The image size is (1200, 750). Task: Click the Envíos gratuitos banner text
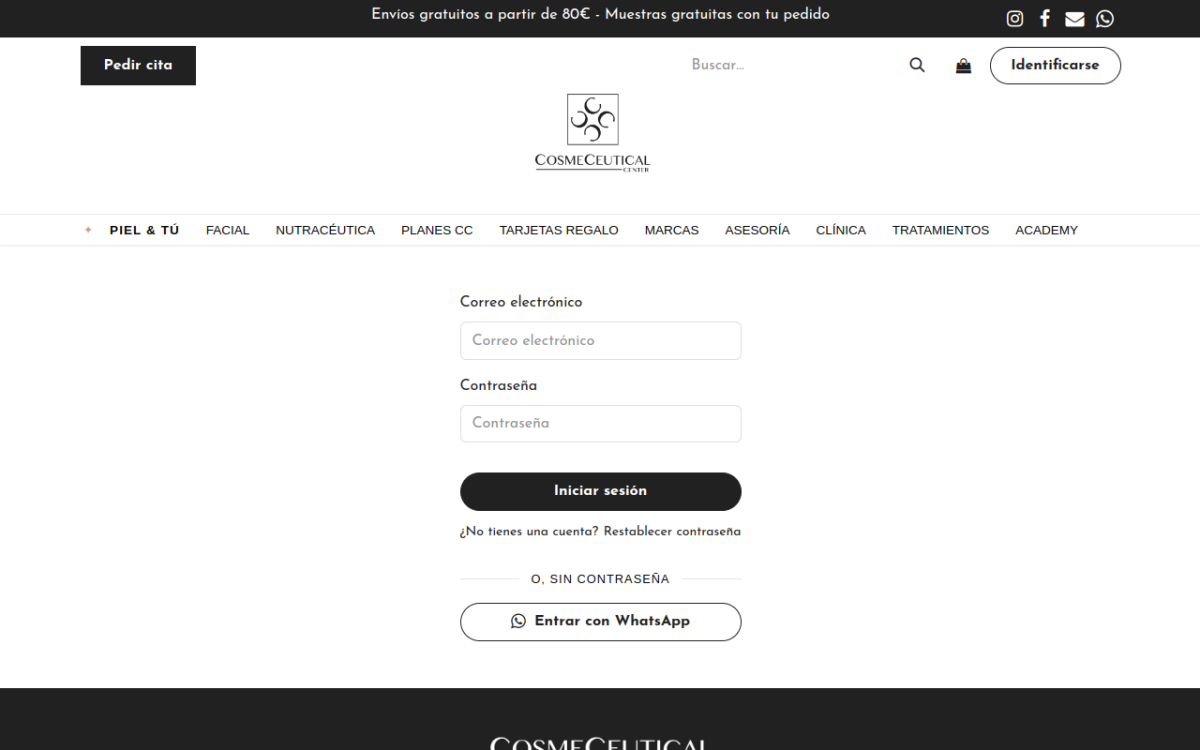(600, 14)
